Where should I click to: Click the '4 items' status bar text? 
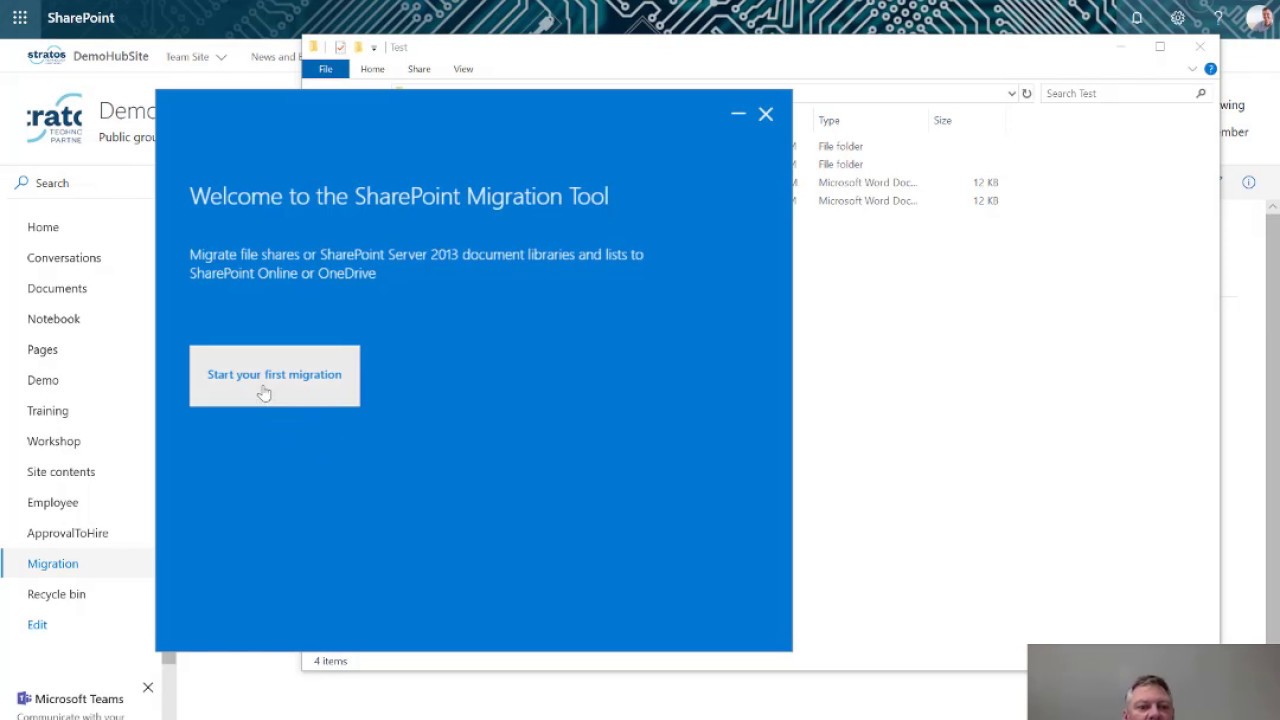[x=330, y=661]
